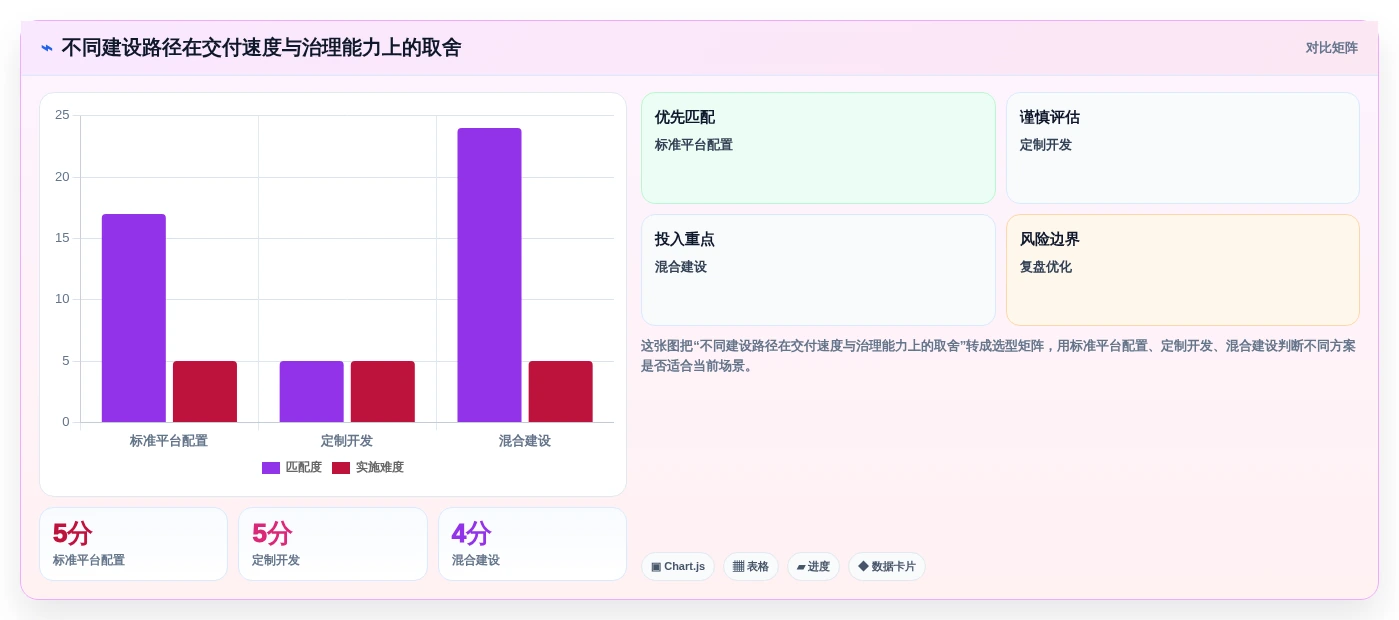Click the 进度 tag chip
The height and width of the screenshot is (620, 1399).
pyautogui.click(x=813, y=567)
